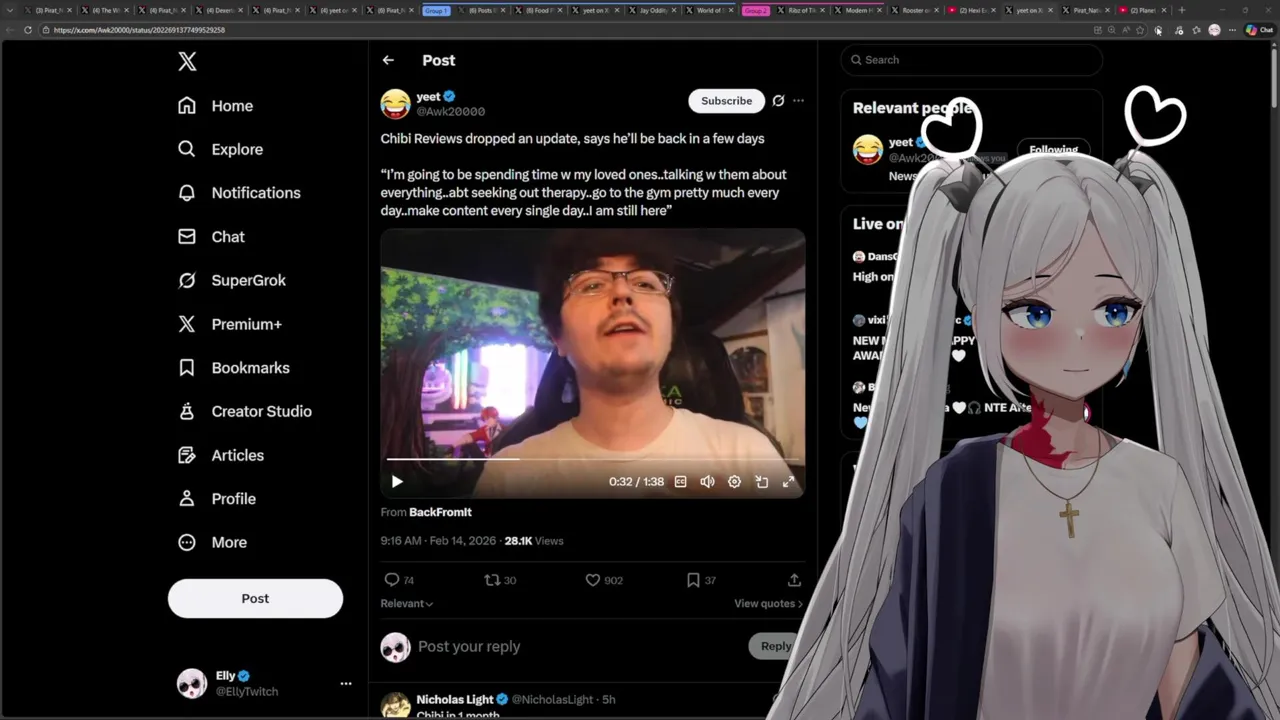
Task: Click the 9:16 AM Feb 14, 2026 timestamp
Action: pos(438,541)
